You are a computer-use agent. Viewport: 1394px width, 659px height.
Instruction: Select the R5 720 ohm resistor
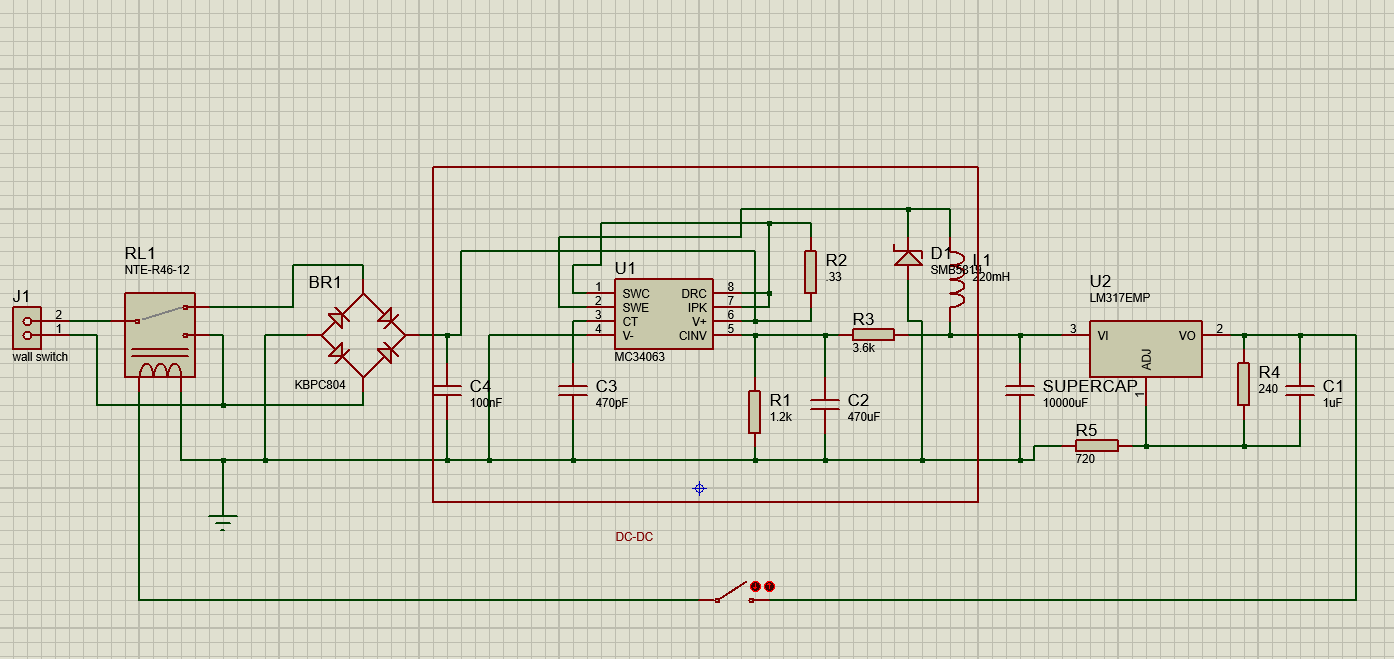[1096, 446]
